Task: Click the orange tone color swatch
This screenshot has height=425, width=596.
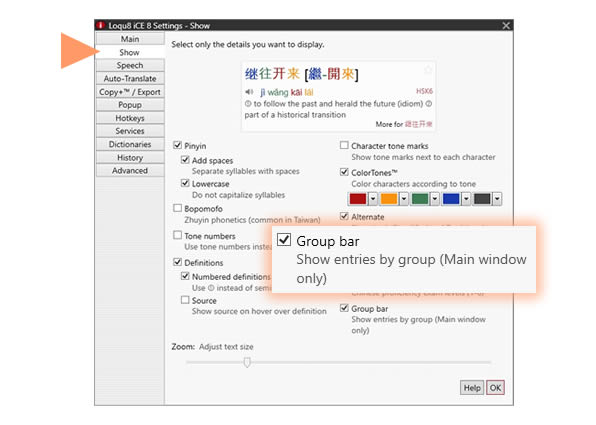Action: click(x=389, y=198)
